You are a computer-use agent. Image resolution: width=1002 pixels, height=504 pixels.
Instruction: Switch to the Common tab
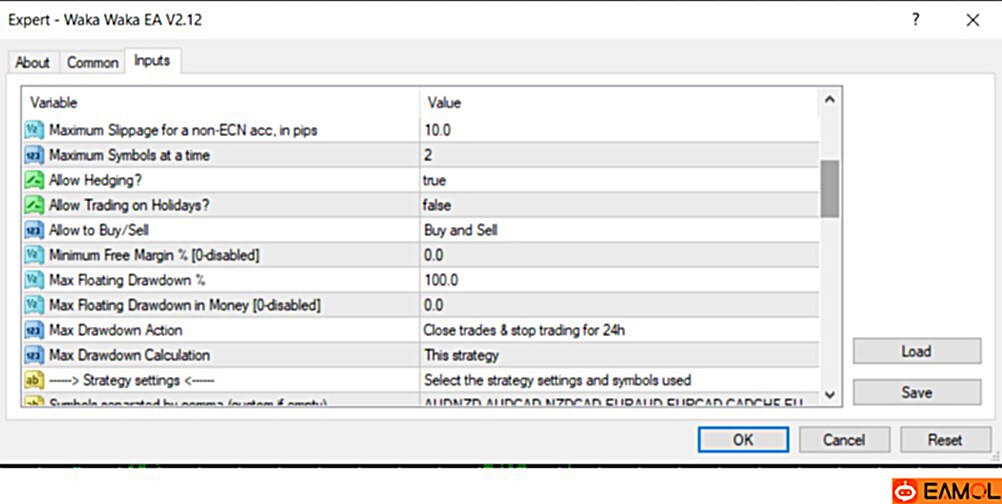(93, 63)
